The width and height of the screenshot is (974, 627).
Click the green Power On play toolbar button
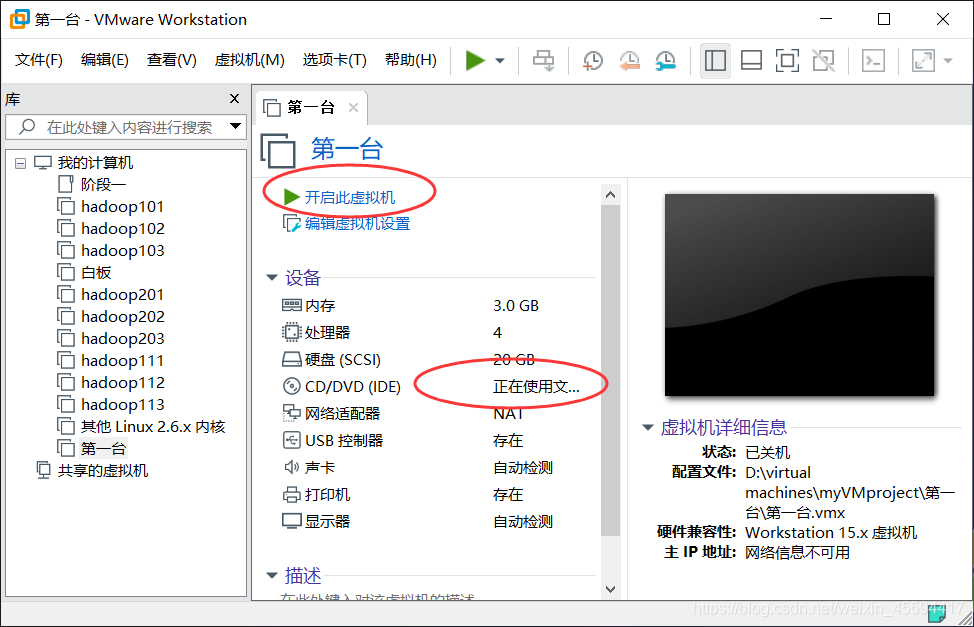(x=475, y=60)
